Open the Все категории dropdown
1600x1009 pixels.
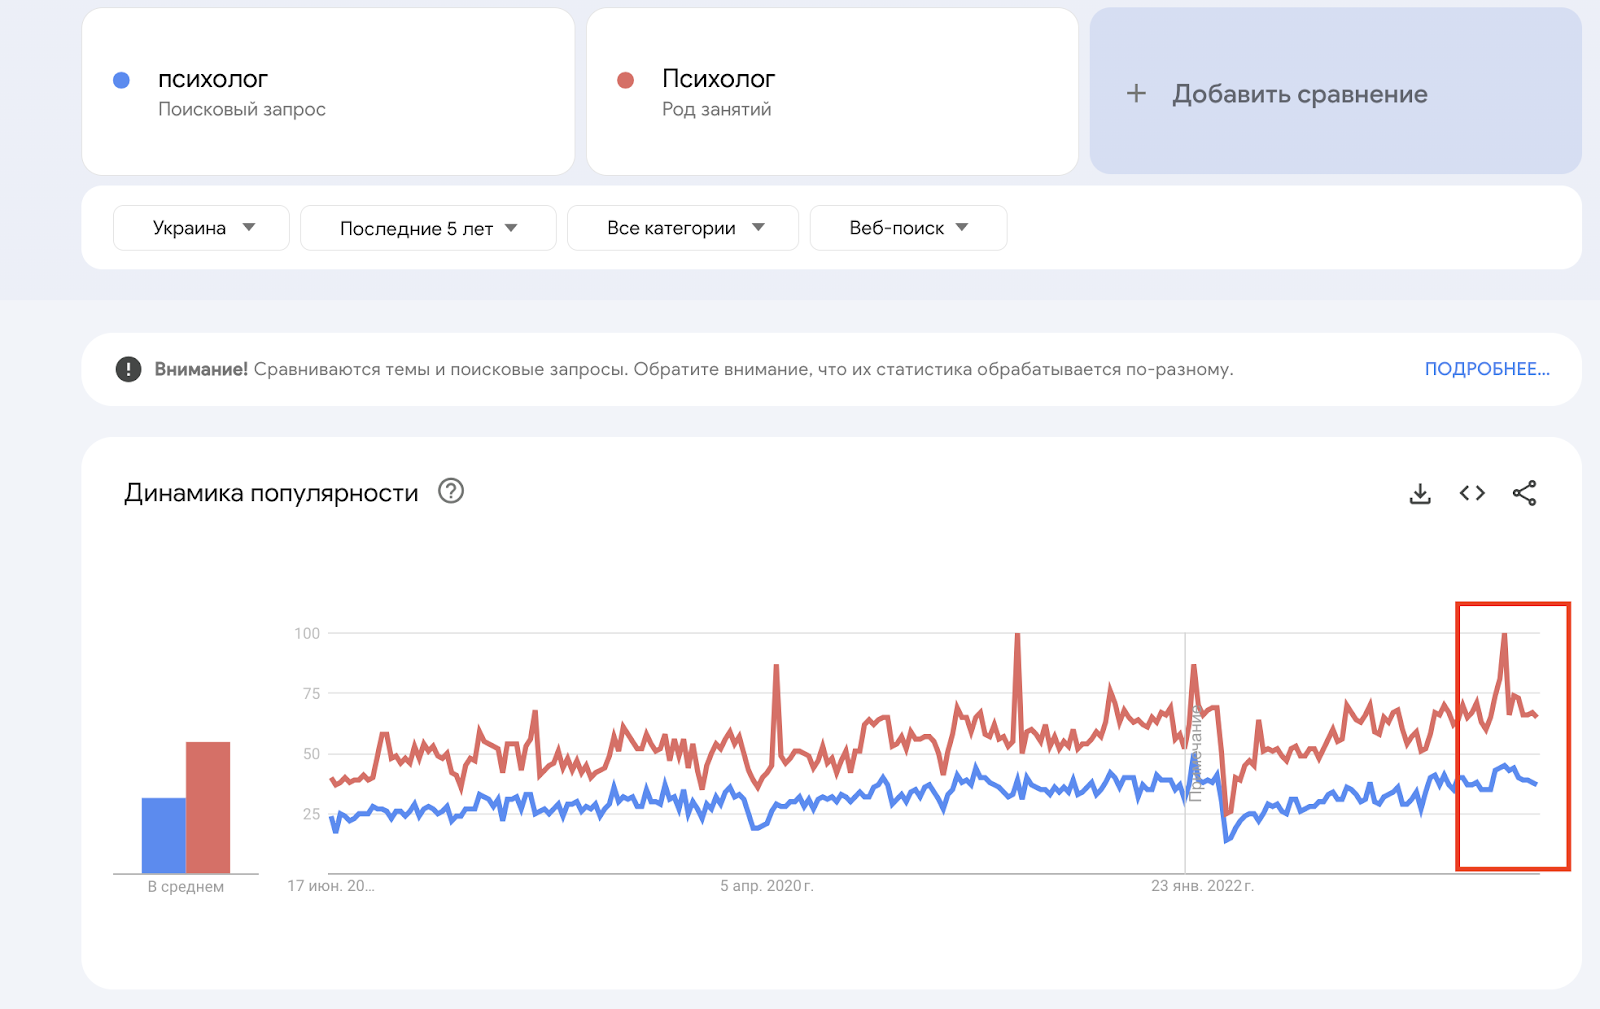pos(683,228)
